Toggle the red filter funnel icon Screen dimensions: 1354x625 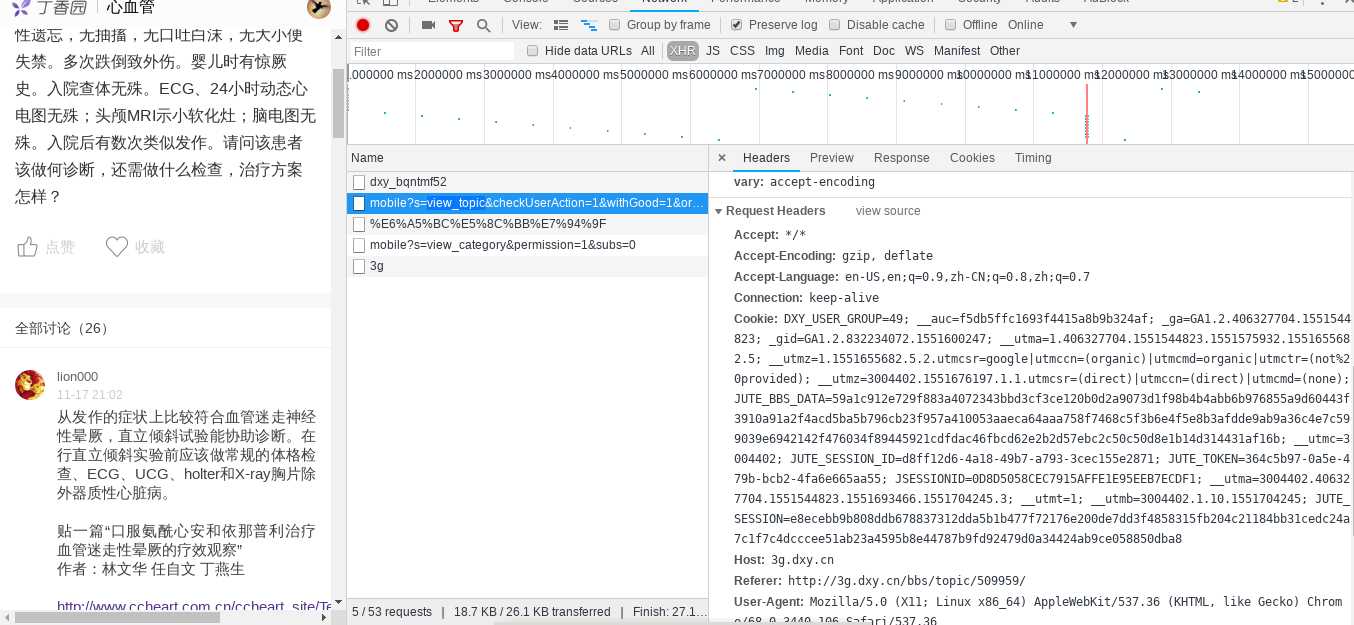tap(456, 25)
